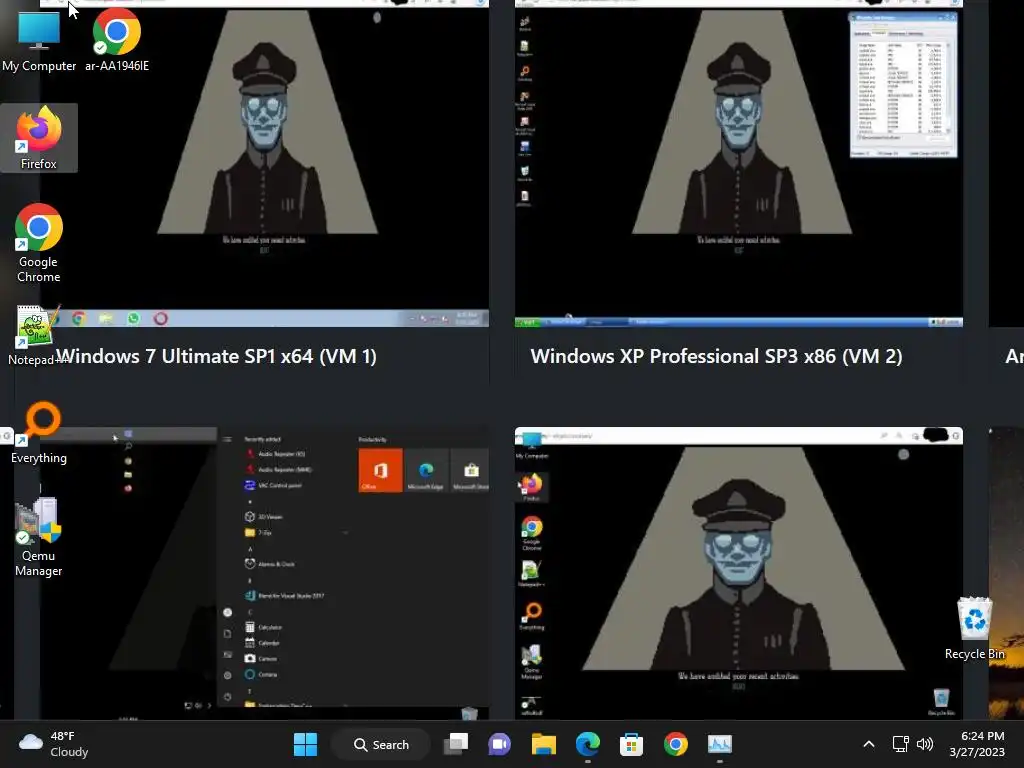Open the Windows 7 Ultimate VM 1 thumbnail
The height and width of the screenshot is (768, 1024).
tap(264, 163)
